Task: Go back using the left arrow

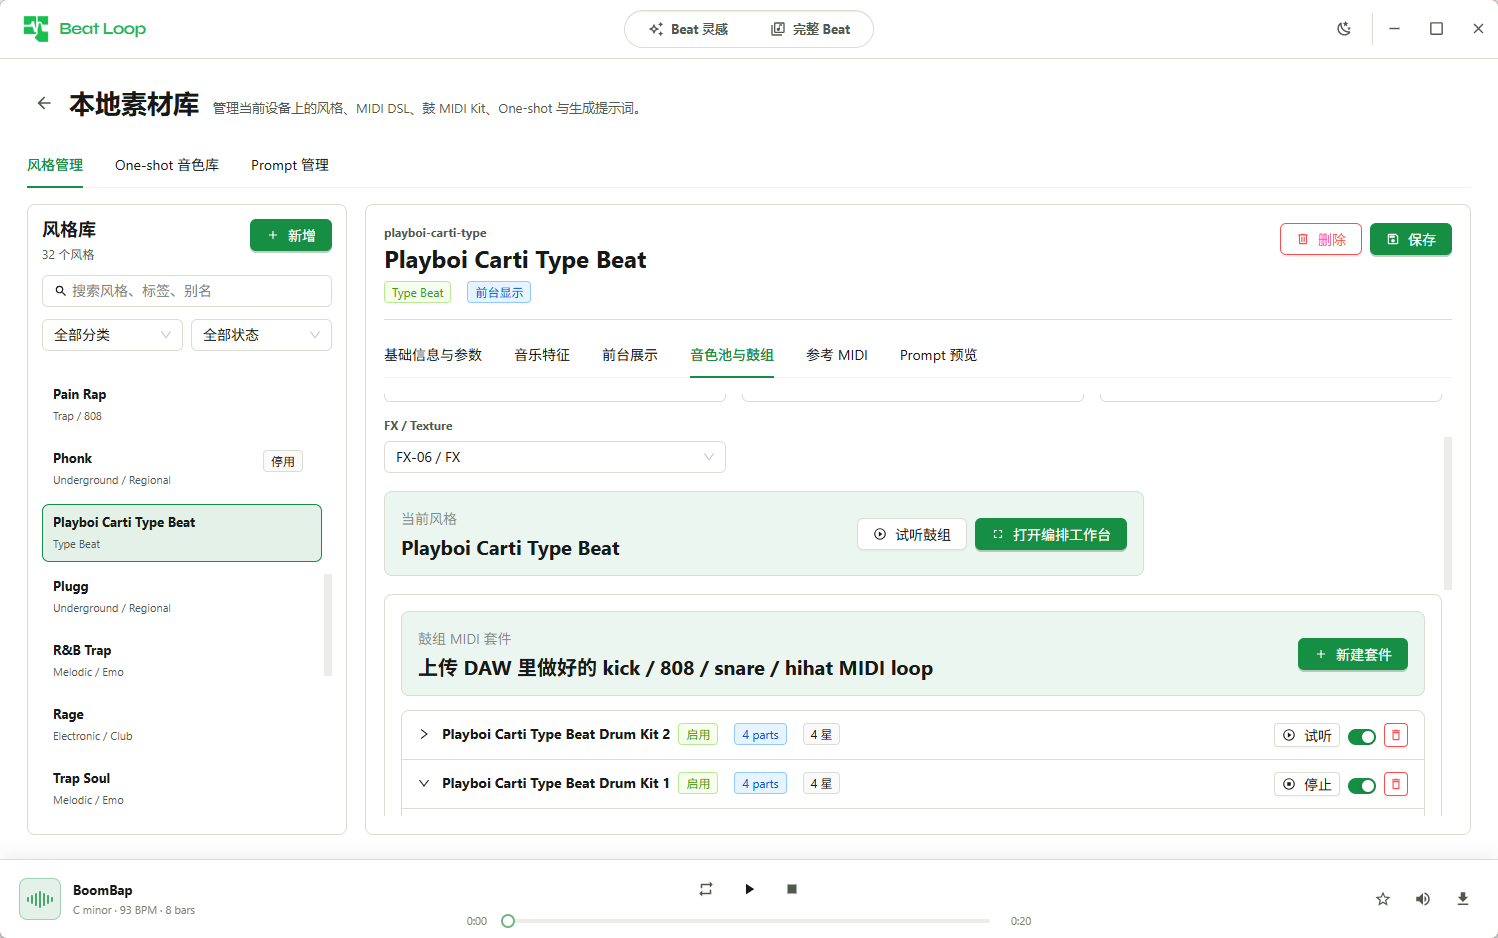Action: tap(44, 103)
